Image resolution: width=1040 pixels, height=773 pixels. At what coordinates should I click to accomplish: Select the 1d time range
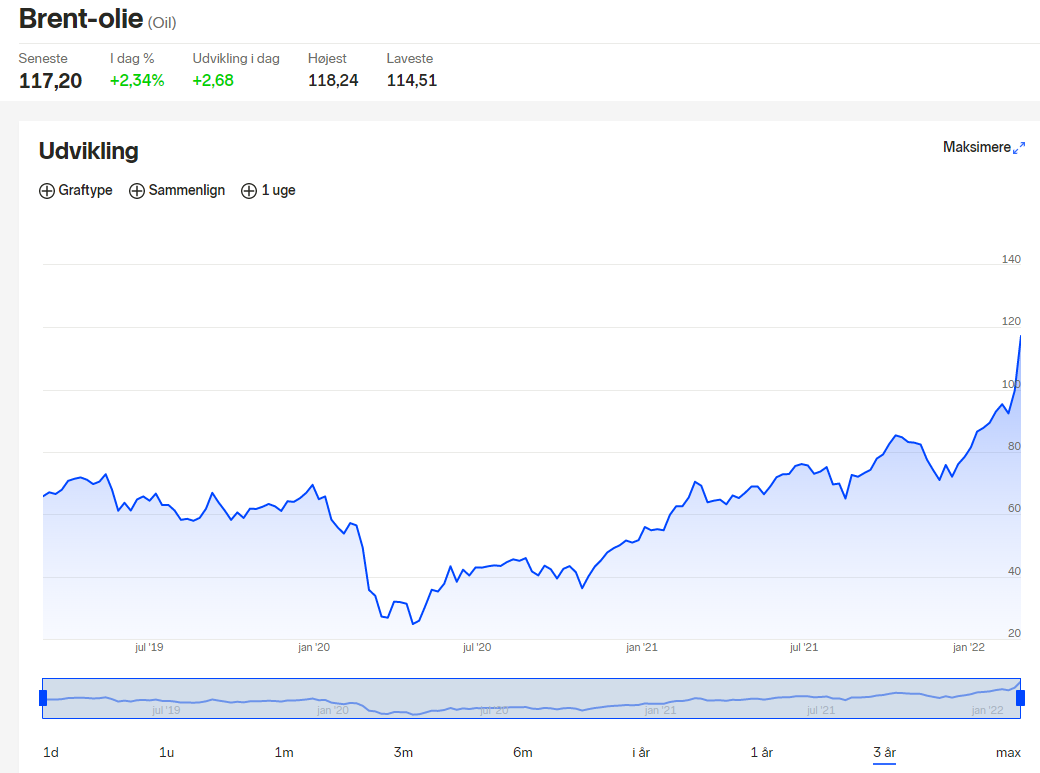[51, 752]
